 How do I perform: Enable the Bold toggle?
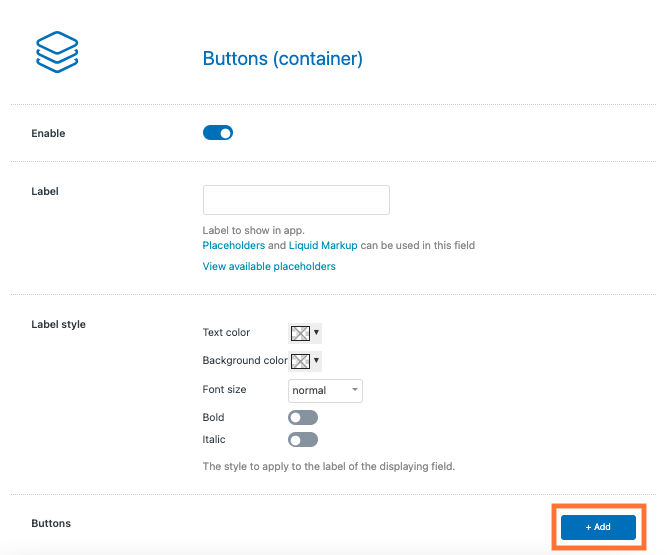[303, 417]
